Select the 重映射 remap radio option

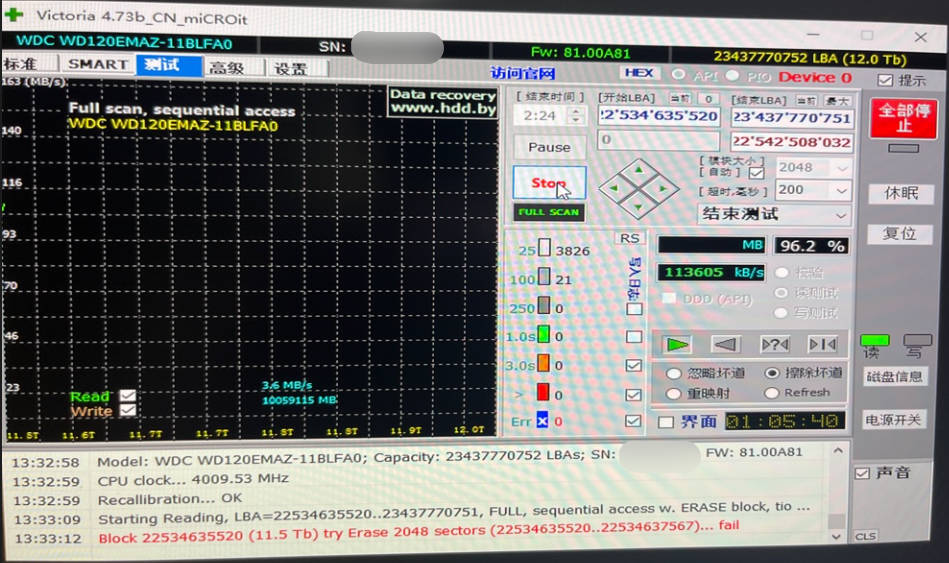[673, 393]
